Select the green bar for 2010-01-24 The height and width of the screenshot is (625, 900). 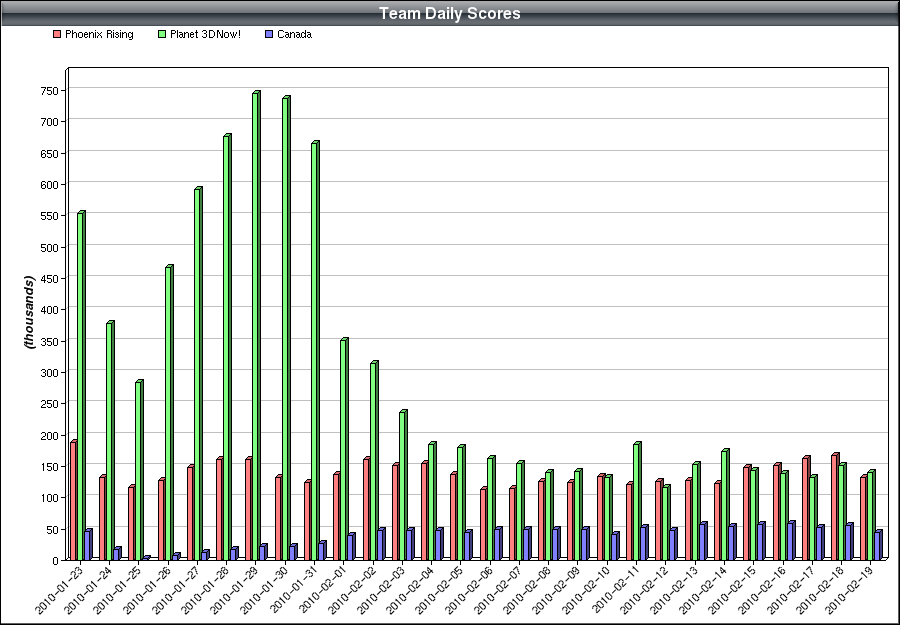pos(110,440)
